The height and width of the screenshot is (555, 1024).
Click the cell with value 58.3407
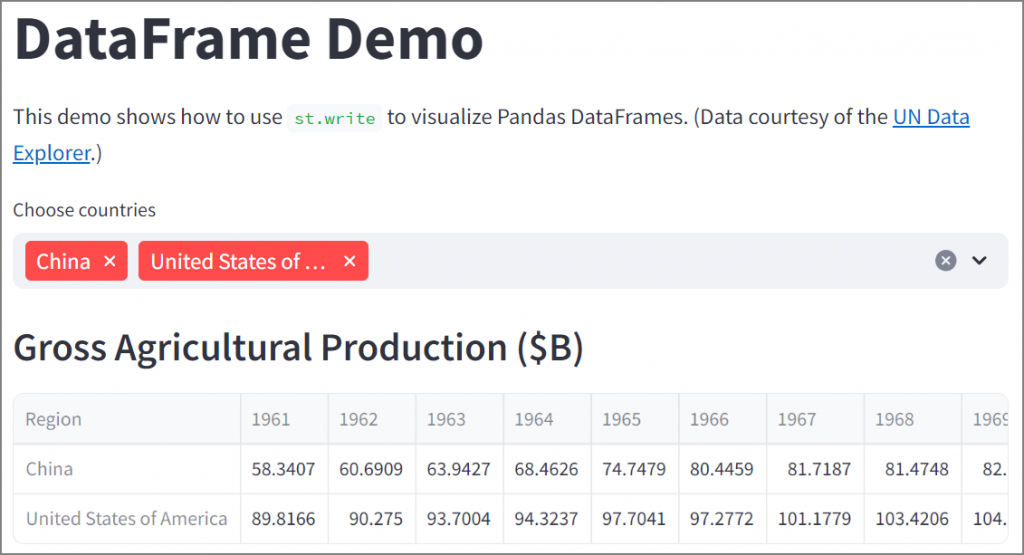(285, 468)
